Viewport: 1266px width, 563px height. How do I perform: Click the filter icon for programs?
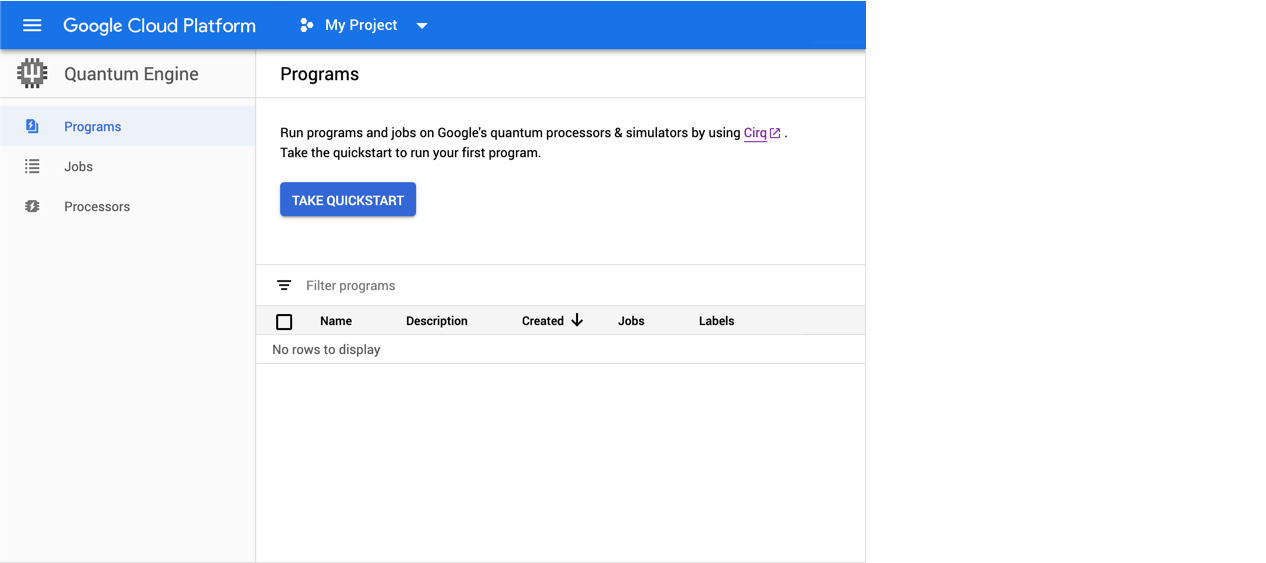[x=284, y=285]
